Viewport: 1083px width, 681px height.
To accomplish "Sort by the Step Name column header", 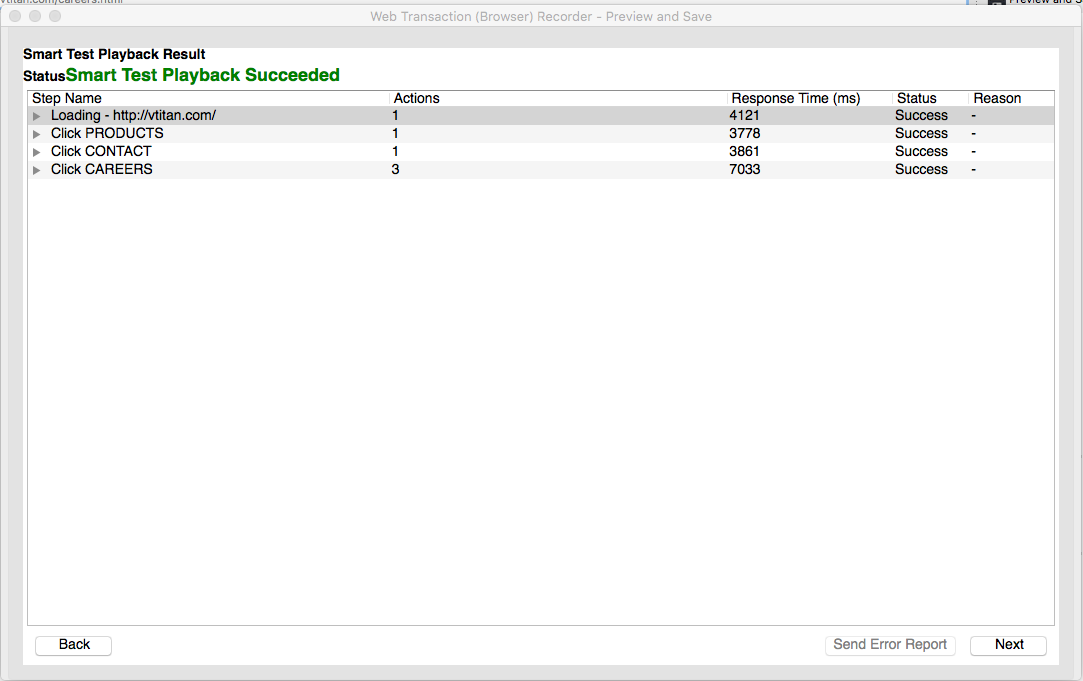I will [x=67, y=98].
